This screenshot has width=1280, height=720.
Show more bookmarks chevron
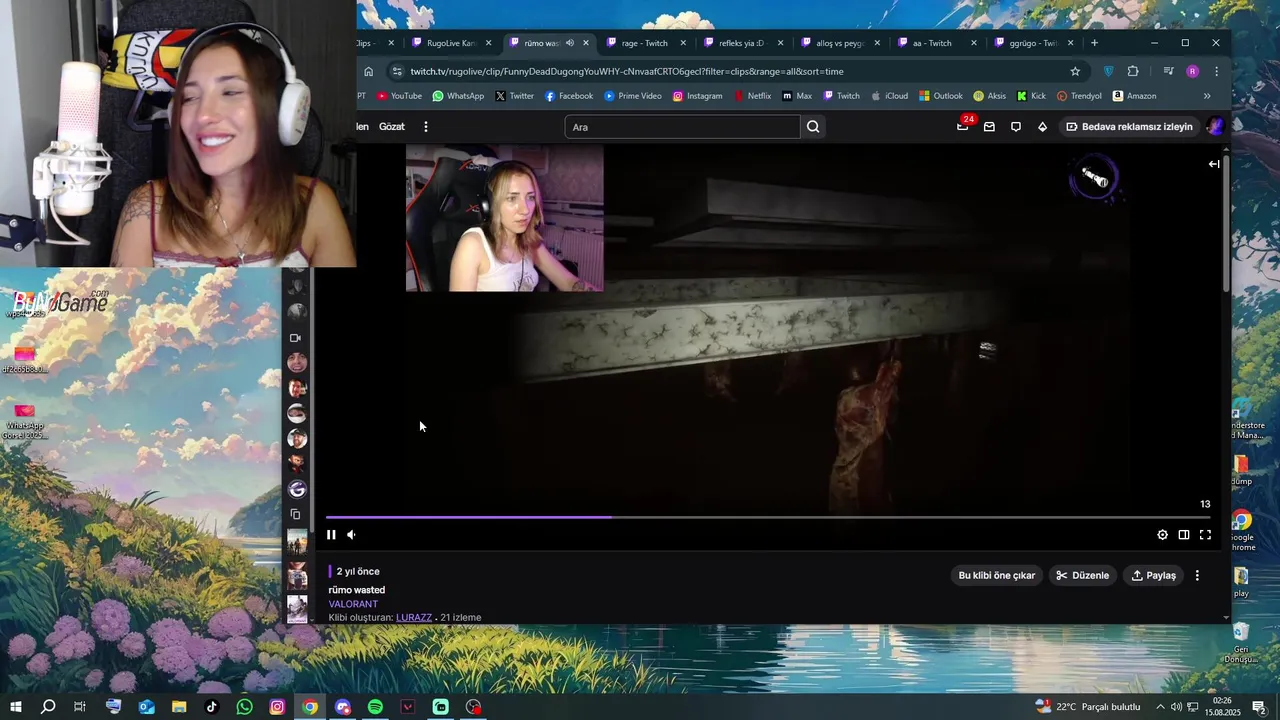[x=1207, y=96]
